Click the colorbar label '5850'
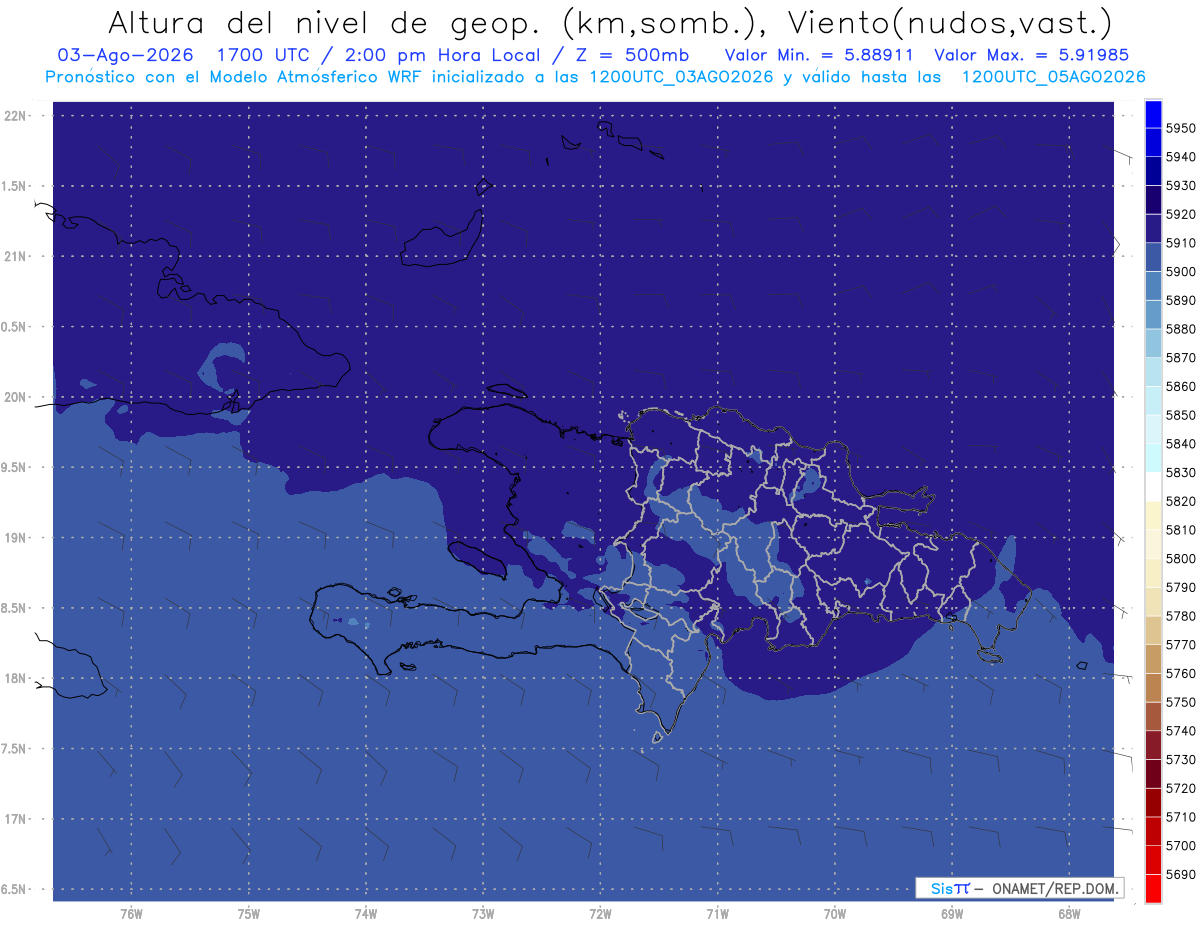 (x=1181, y=416)
